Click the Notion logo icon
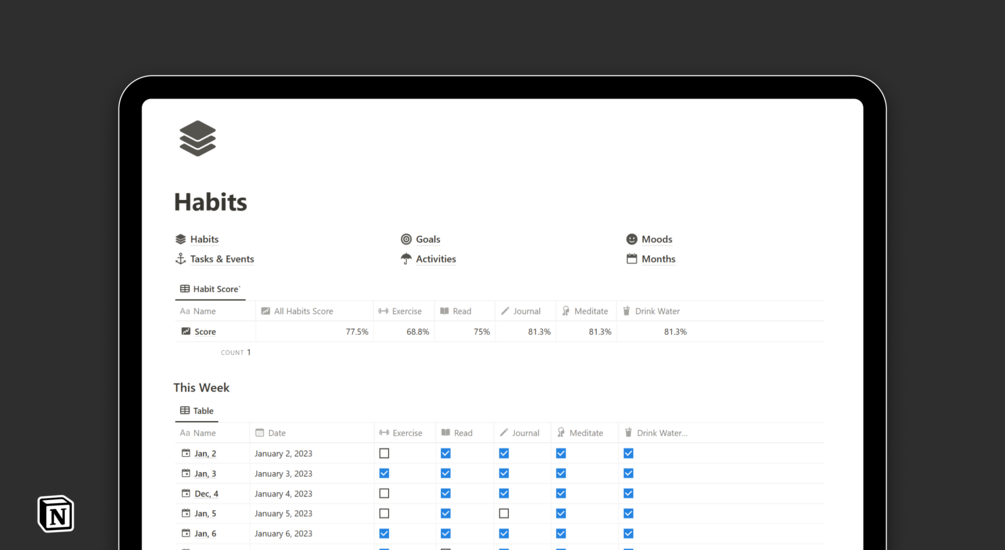The image size is (1005, 550). click(x=56, y=514)
